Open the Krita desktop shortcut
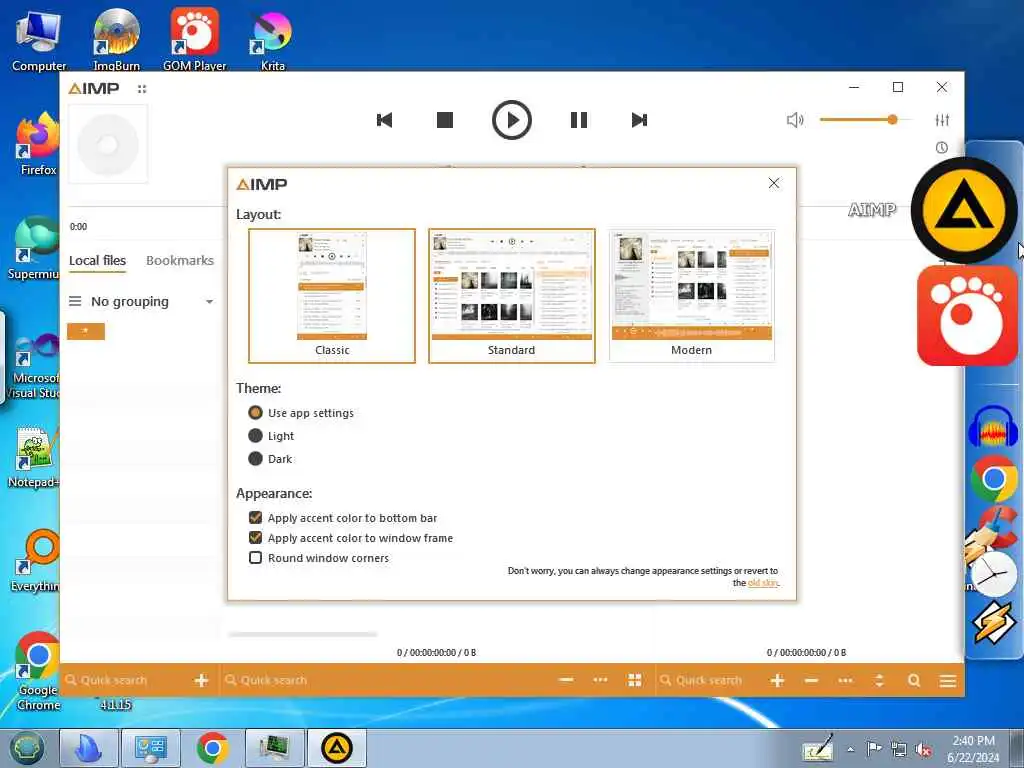 click(x=272, y=40)
